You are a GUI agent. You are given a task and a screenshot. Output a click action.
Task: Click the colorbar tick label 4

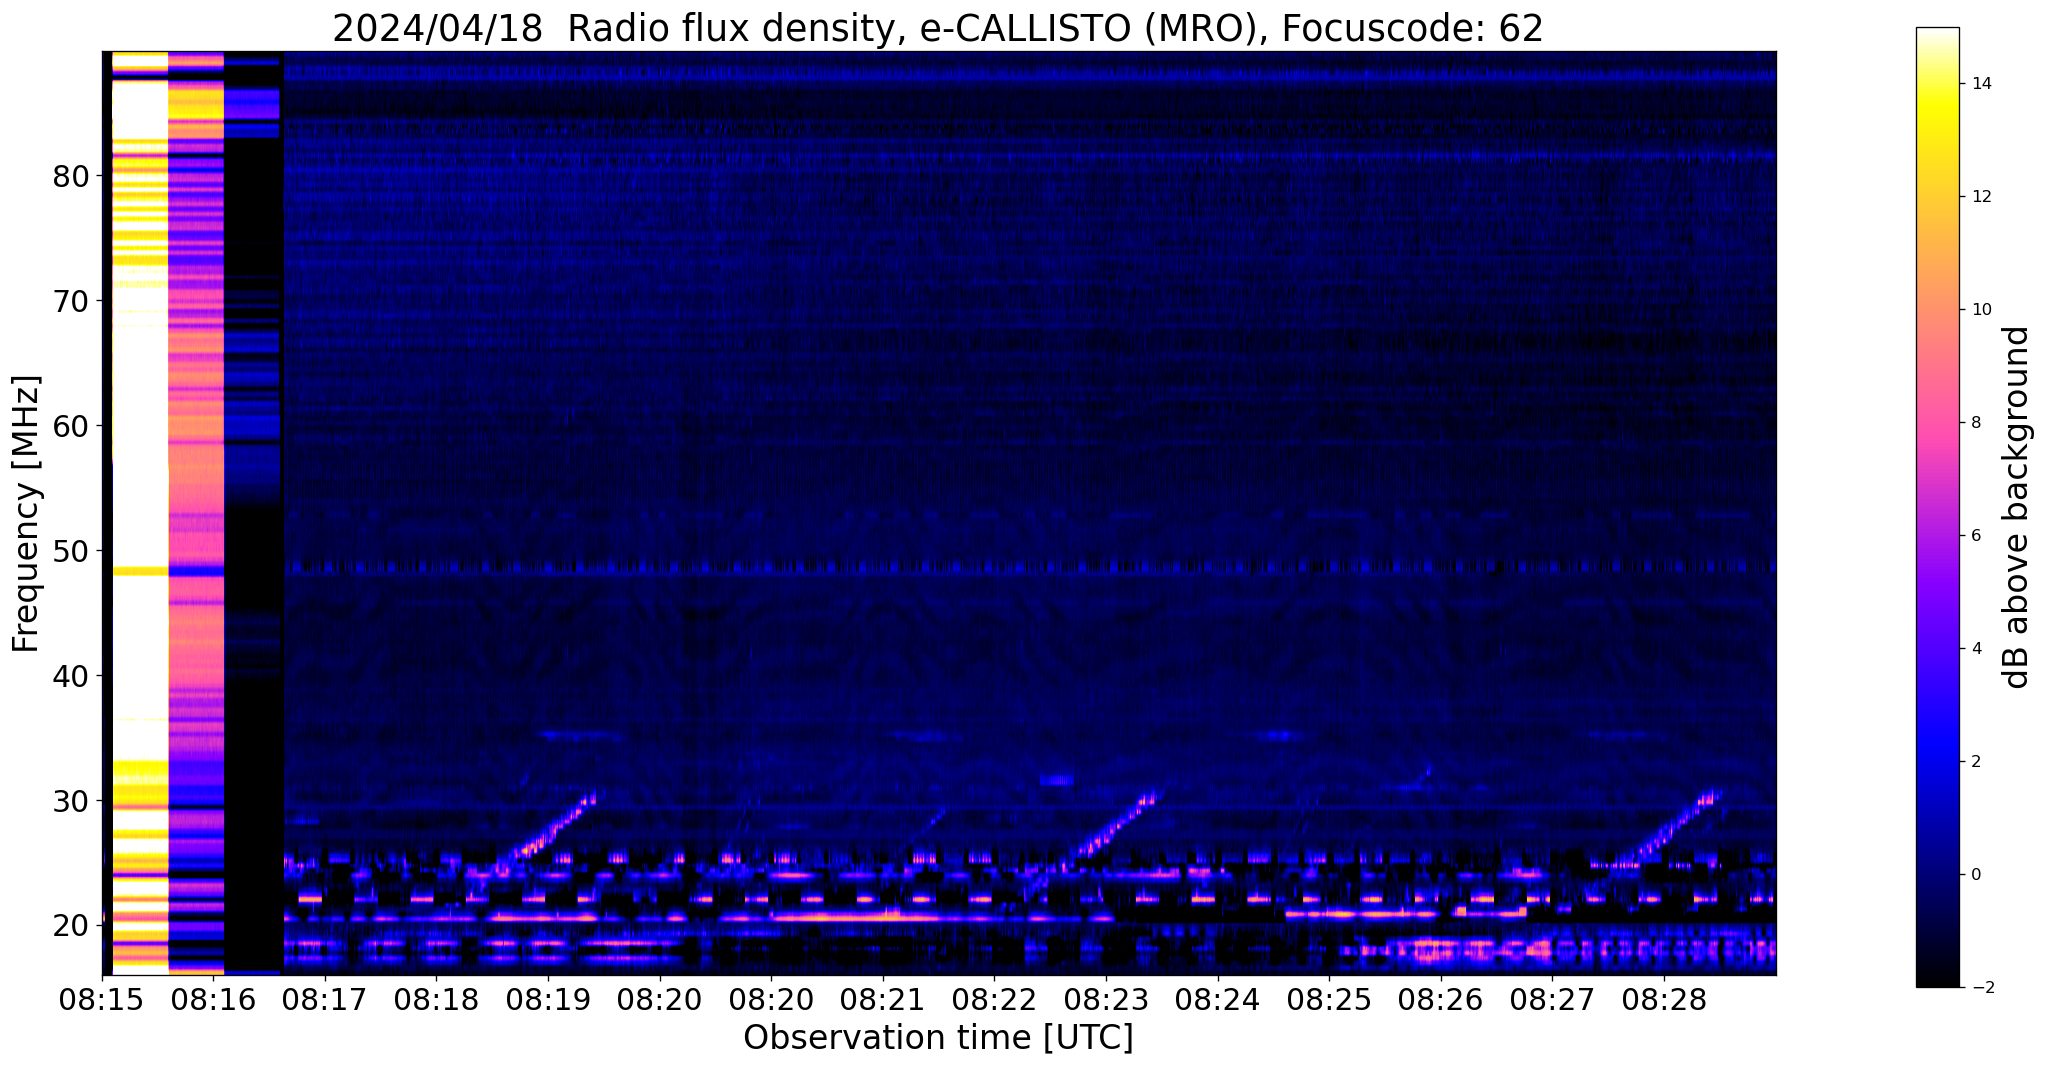click(x=1975, y=649)
